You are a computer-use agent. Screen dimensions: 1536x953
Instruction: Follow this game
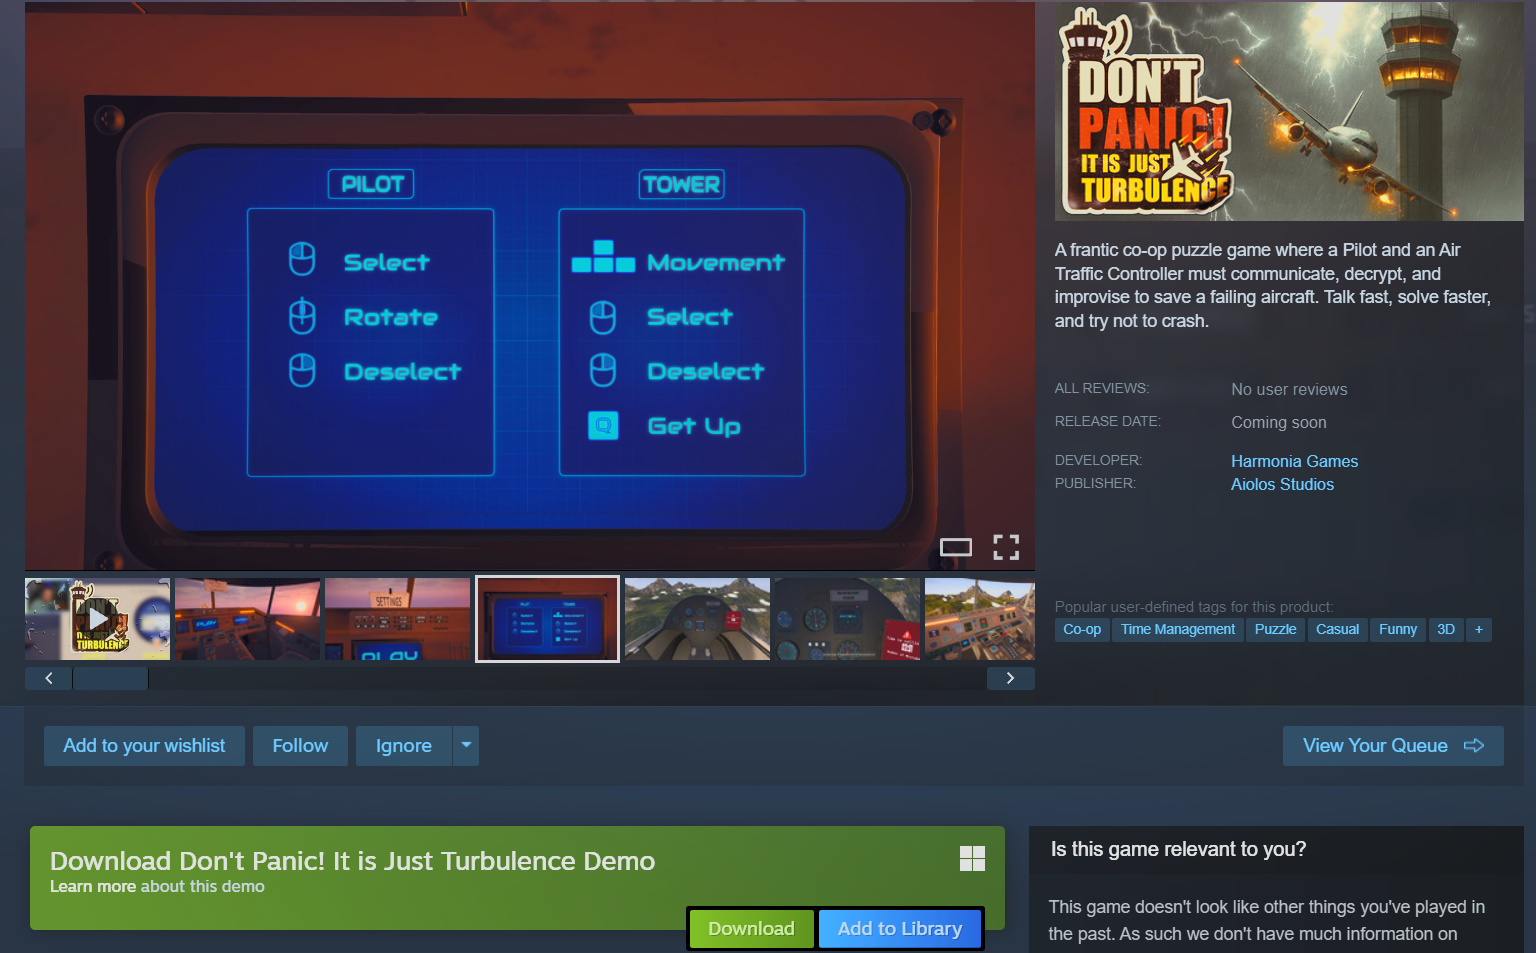point(300,746)
